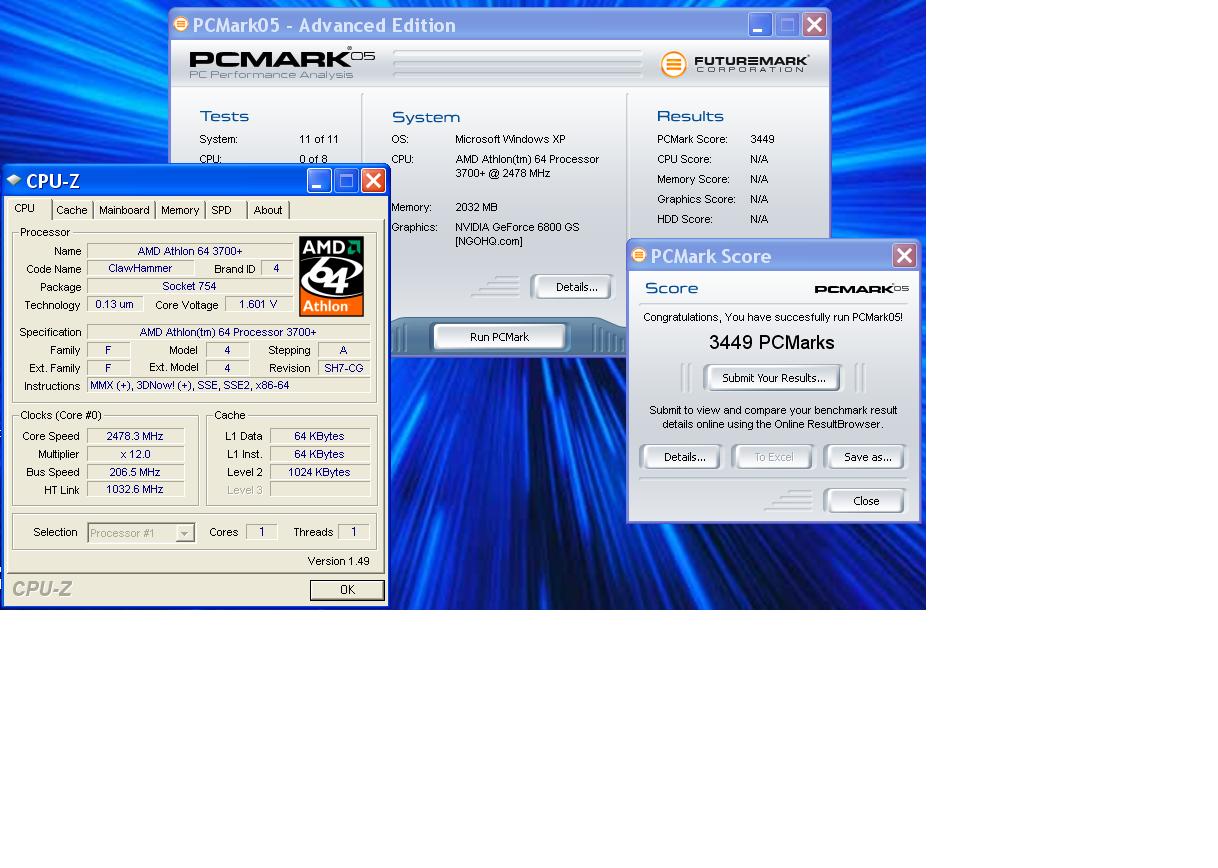Click the System tests count 11 of 11
Screen dimensions: 1218x868
(318, 139)
